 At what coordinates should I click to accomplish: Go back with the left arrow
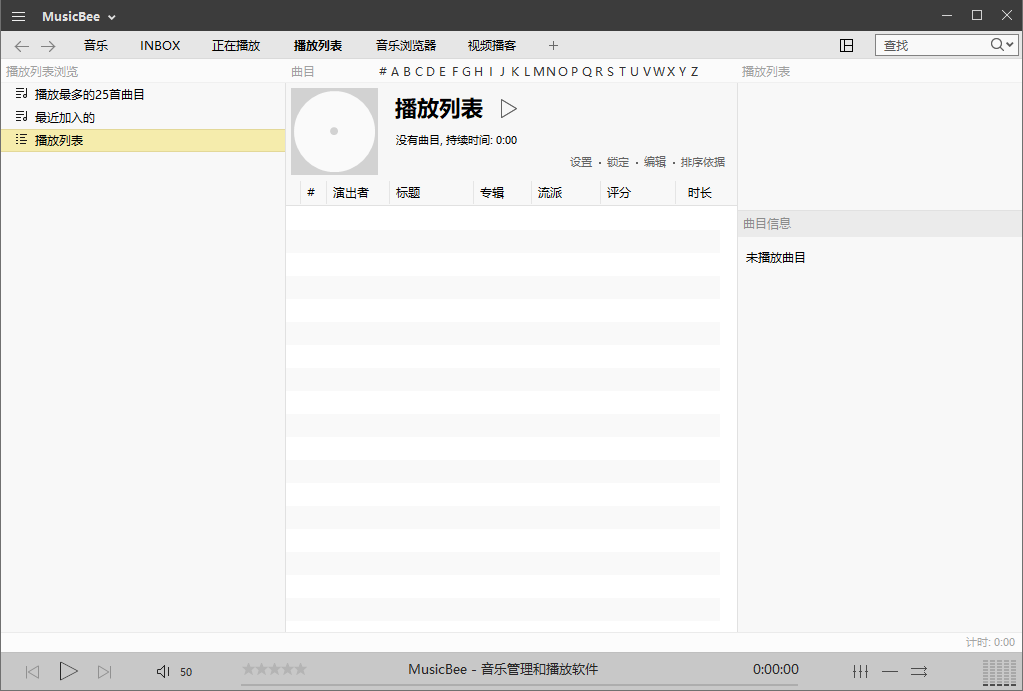click(22, 46)
